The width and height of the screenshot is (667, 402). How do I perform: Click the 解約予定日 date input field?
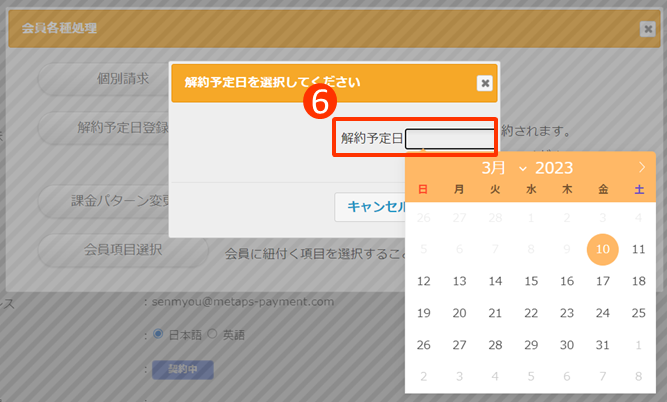(448, 138)
